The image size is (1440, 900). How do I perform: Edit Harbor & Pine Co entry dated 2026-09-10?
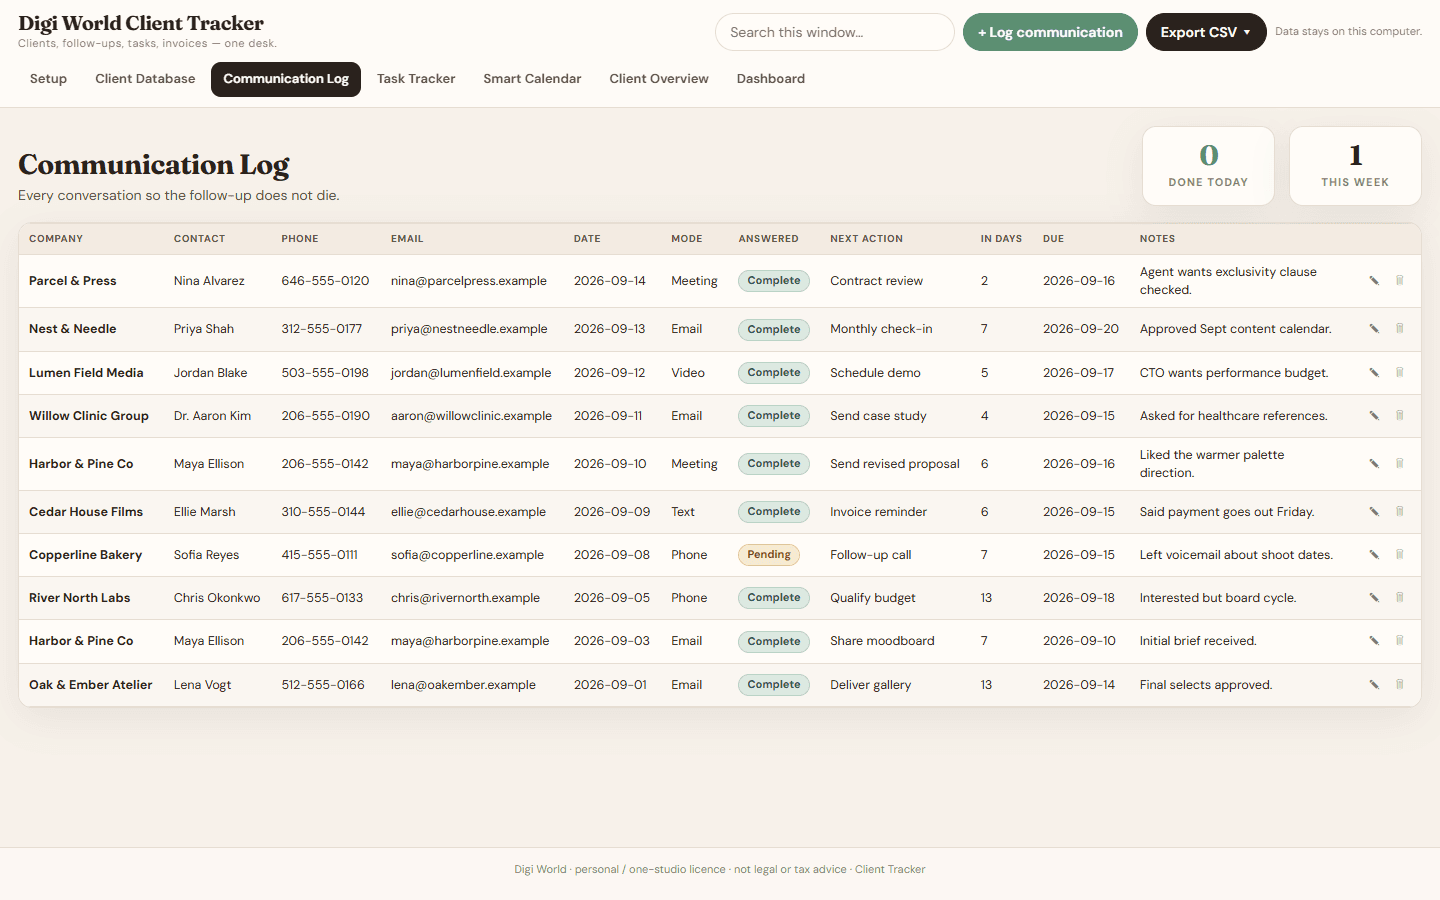[1374, 464]
